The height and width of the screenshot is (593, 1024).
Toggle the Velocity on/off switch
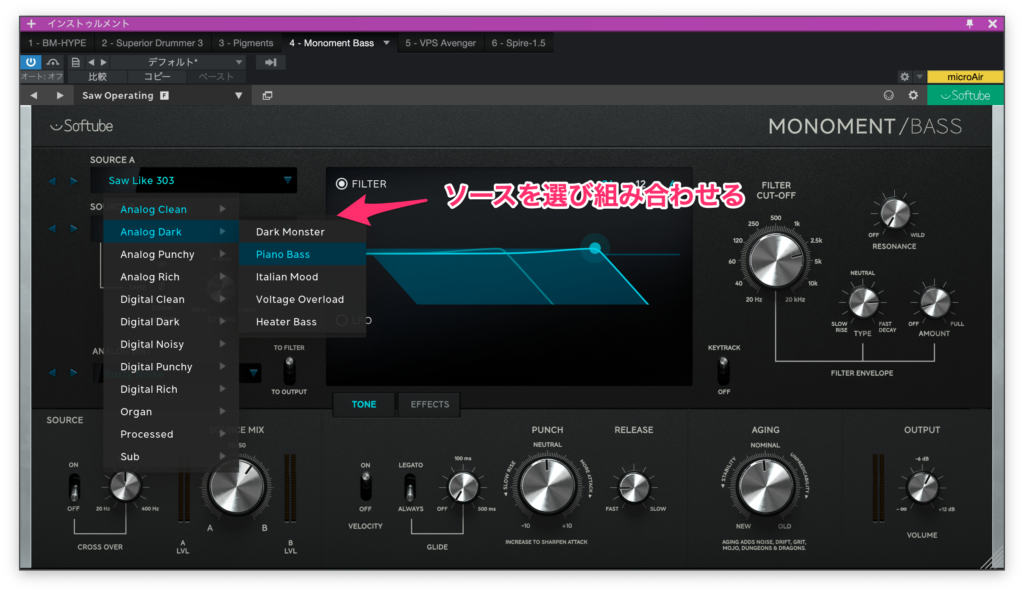pyautogui.click(x=365, y=487)
